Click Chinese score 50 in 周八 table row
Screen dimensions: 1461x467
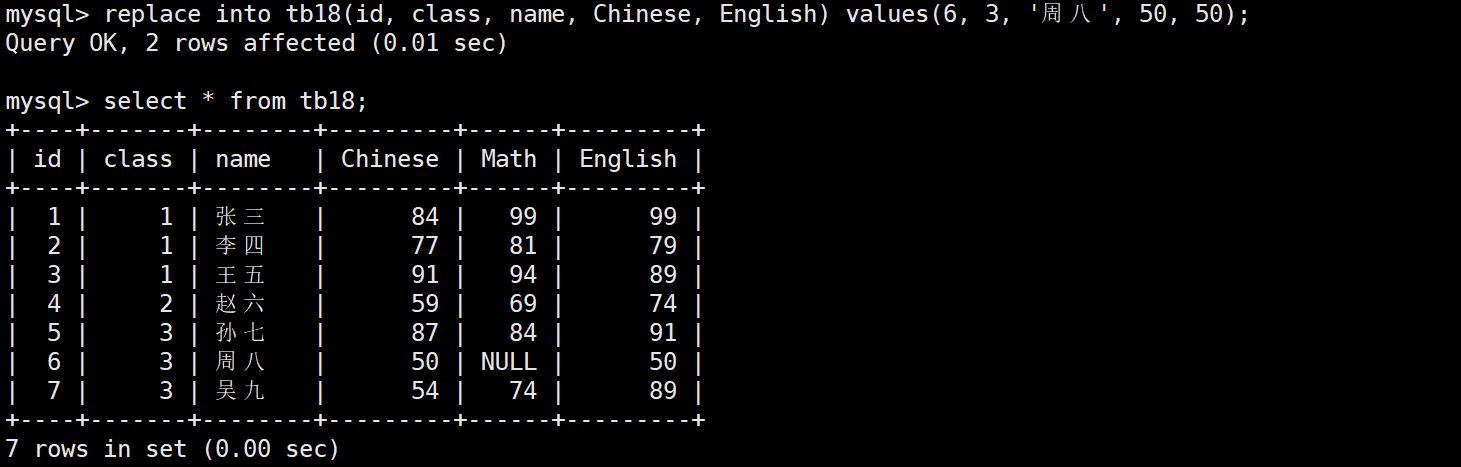[425, 362]
